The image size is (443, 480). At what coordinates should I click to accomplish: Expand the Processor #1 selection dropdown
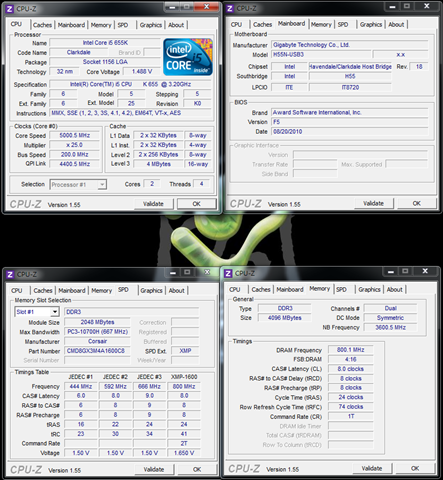[x=102, y=184]
